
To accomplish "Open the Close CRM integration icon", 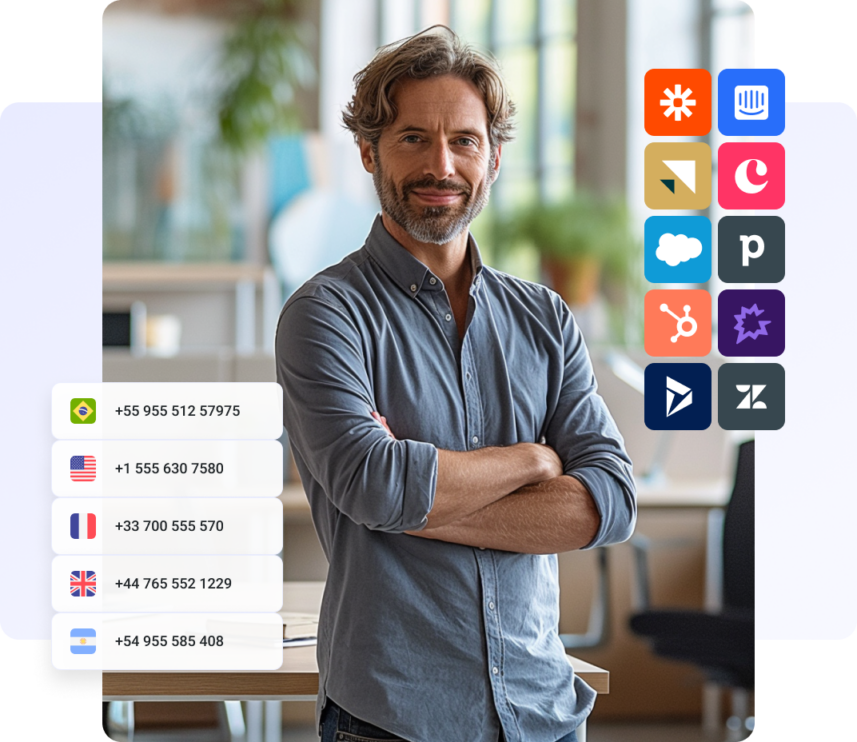I will (751, 176).
